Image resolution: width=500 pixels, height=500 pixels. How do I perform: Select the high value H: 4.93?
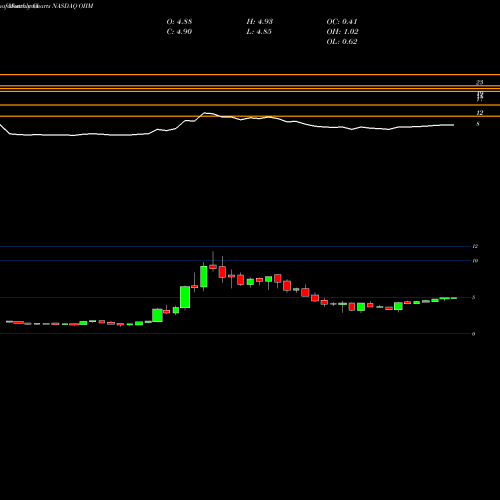pos(260,22)
